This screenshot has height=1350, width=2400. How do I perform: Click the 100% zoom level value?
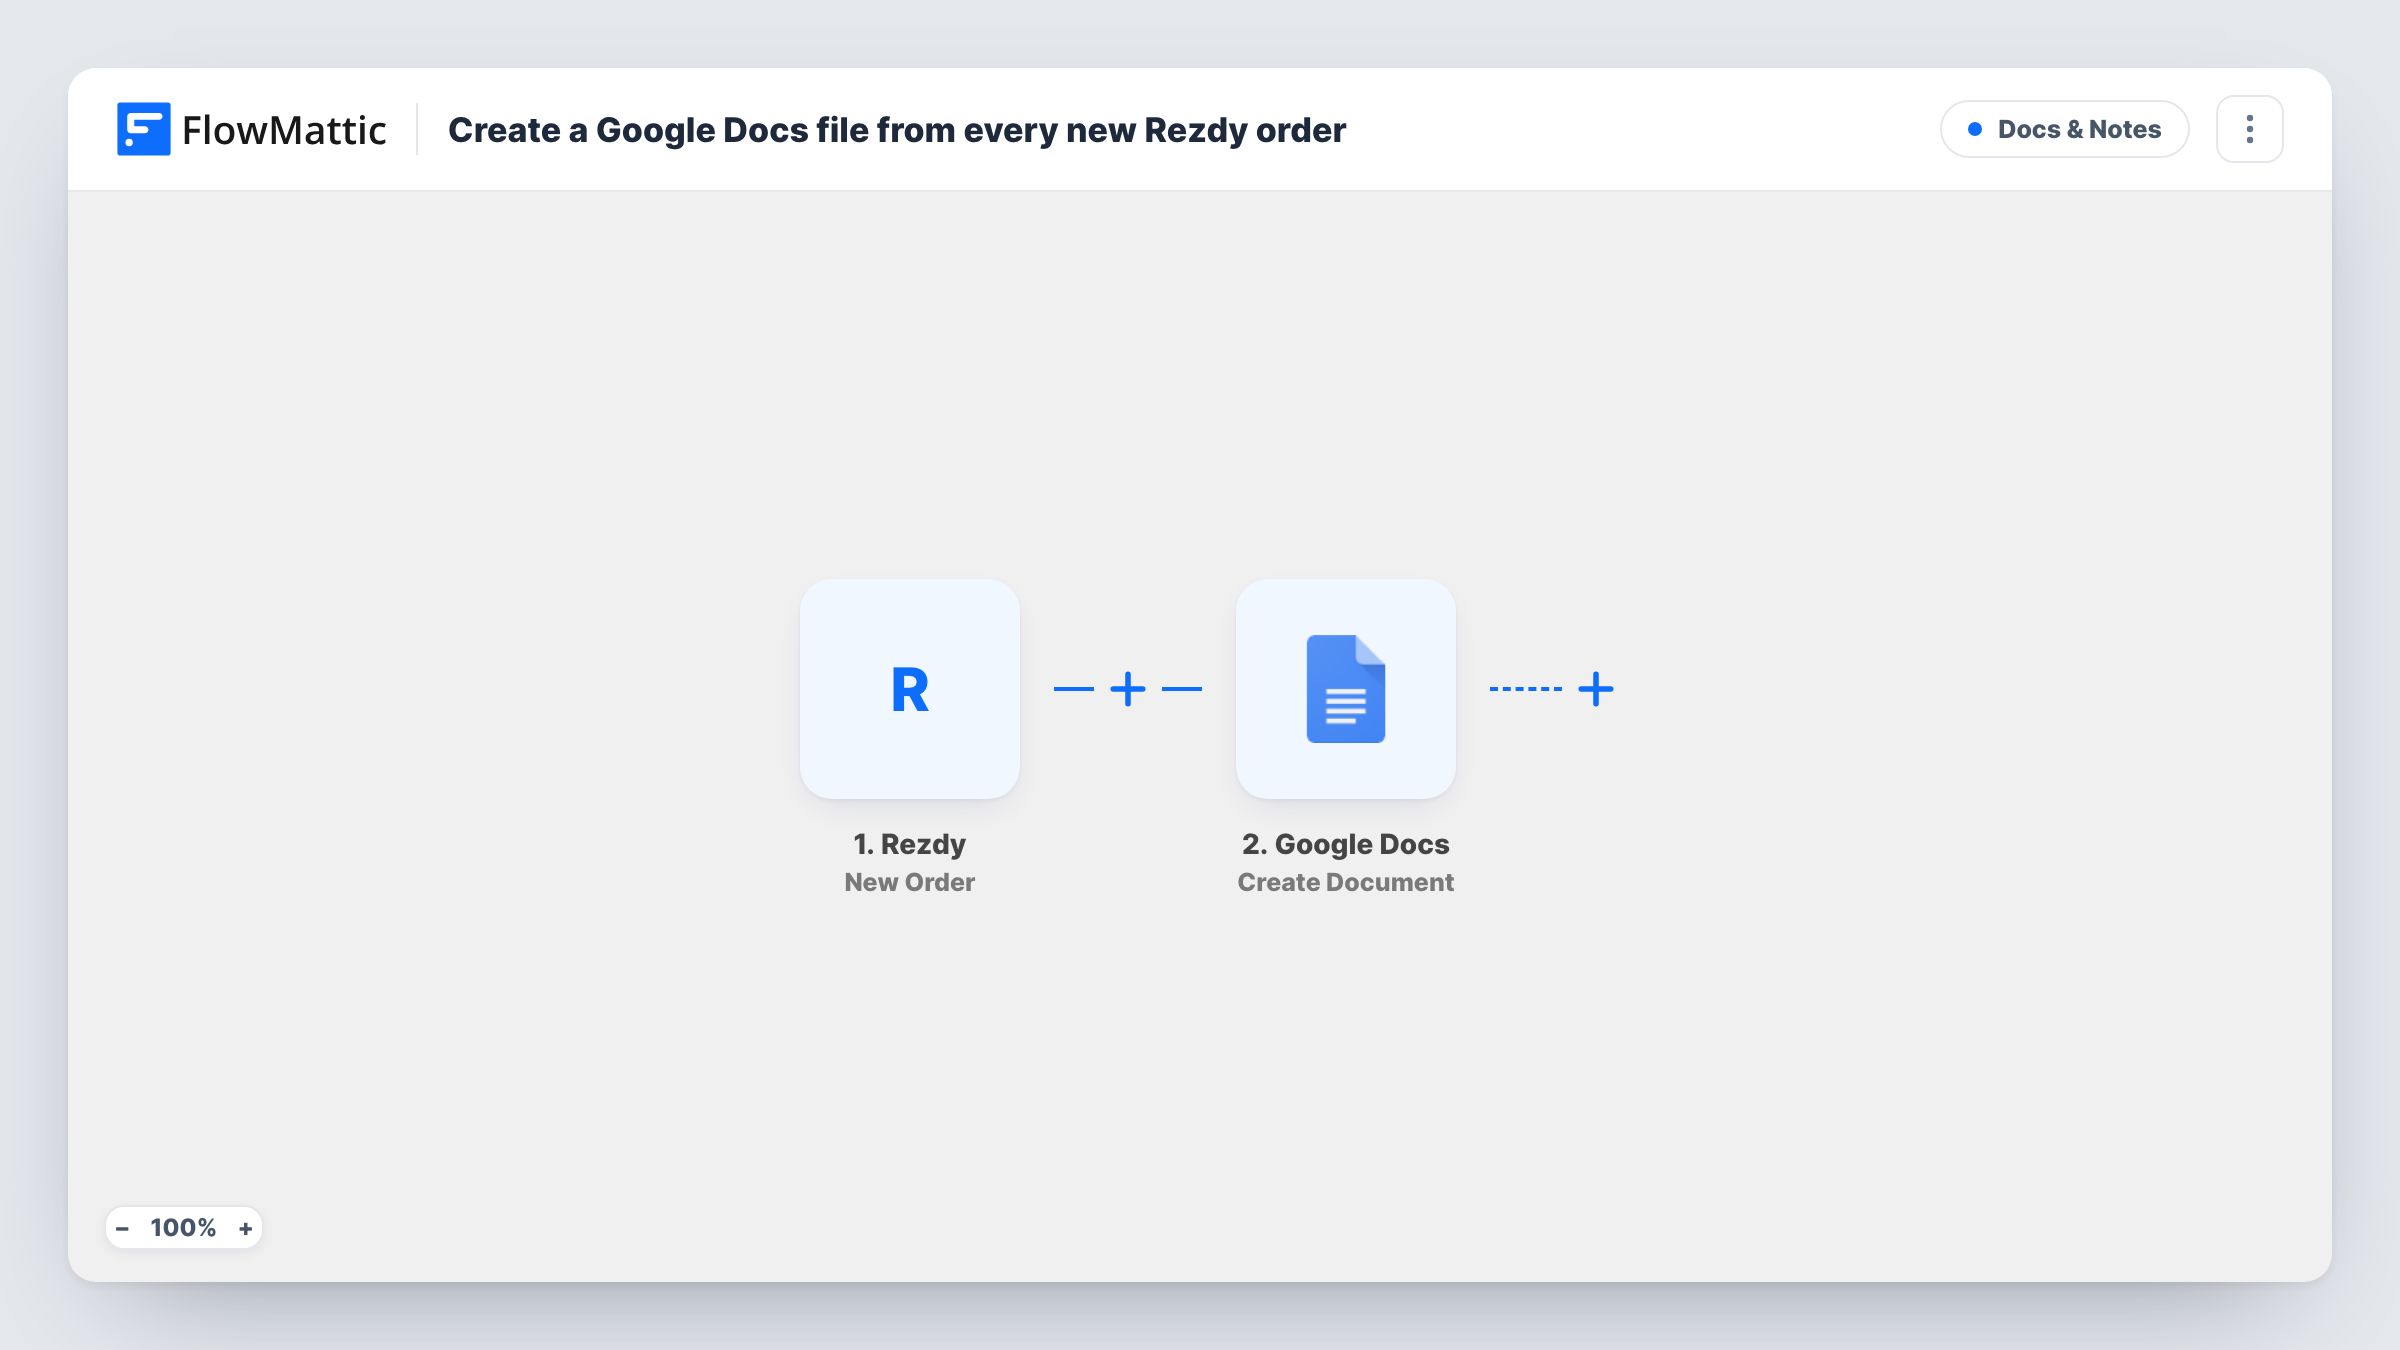point(183,1228)
